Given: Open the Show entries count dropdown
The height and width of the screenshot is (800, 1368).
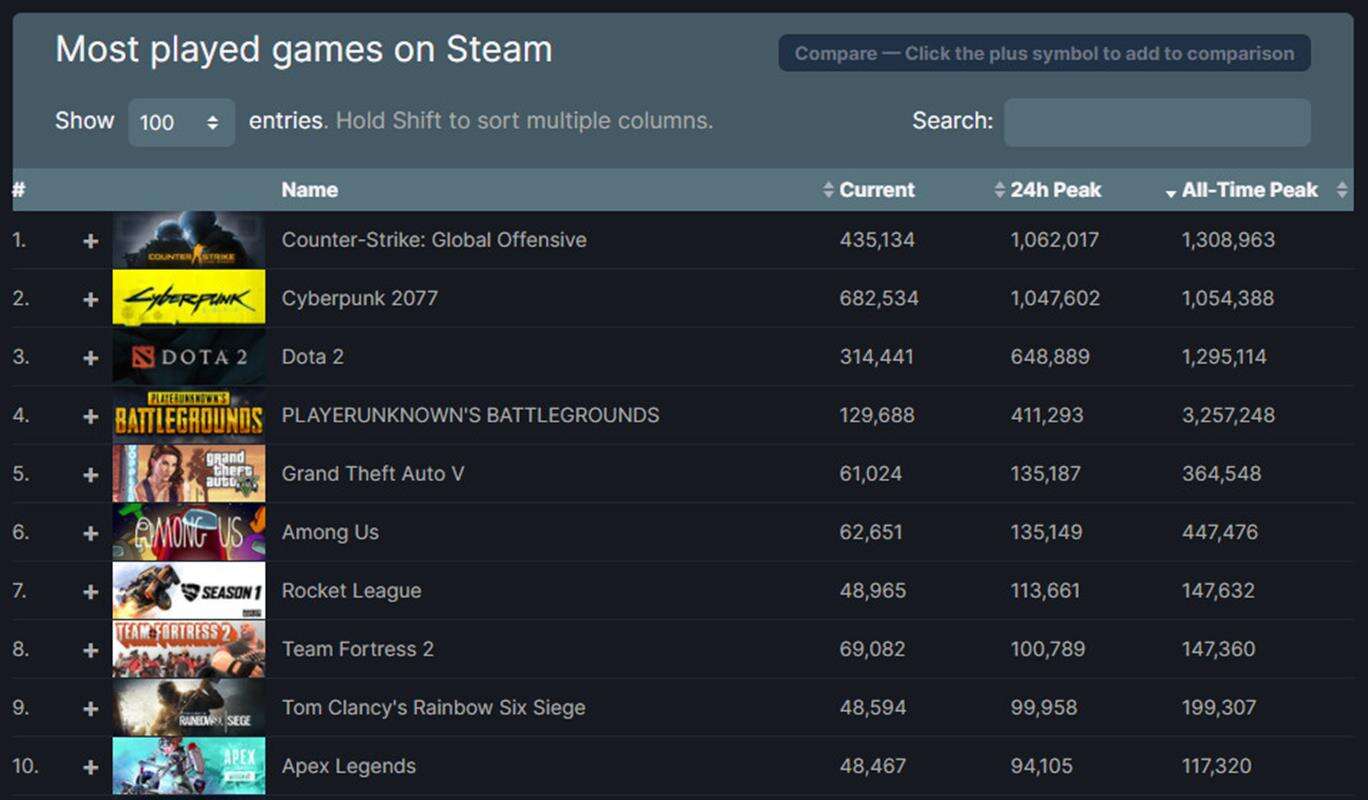Looking at the screenshot, I should click(x=181, y=122).
